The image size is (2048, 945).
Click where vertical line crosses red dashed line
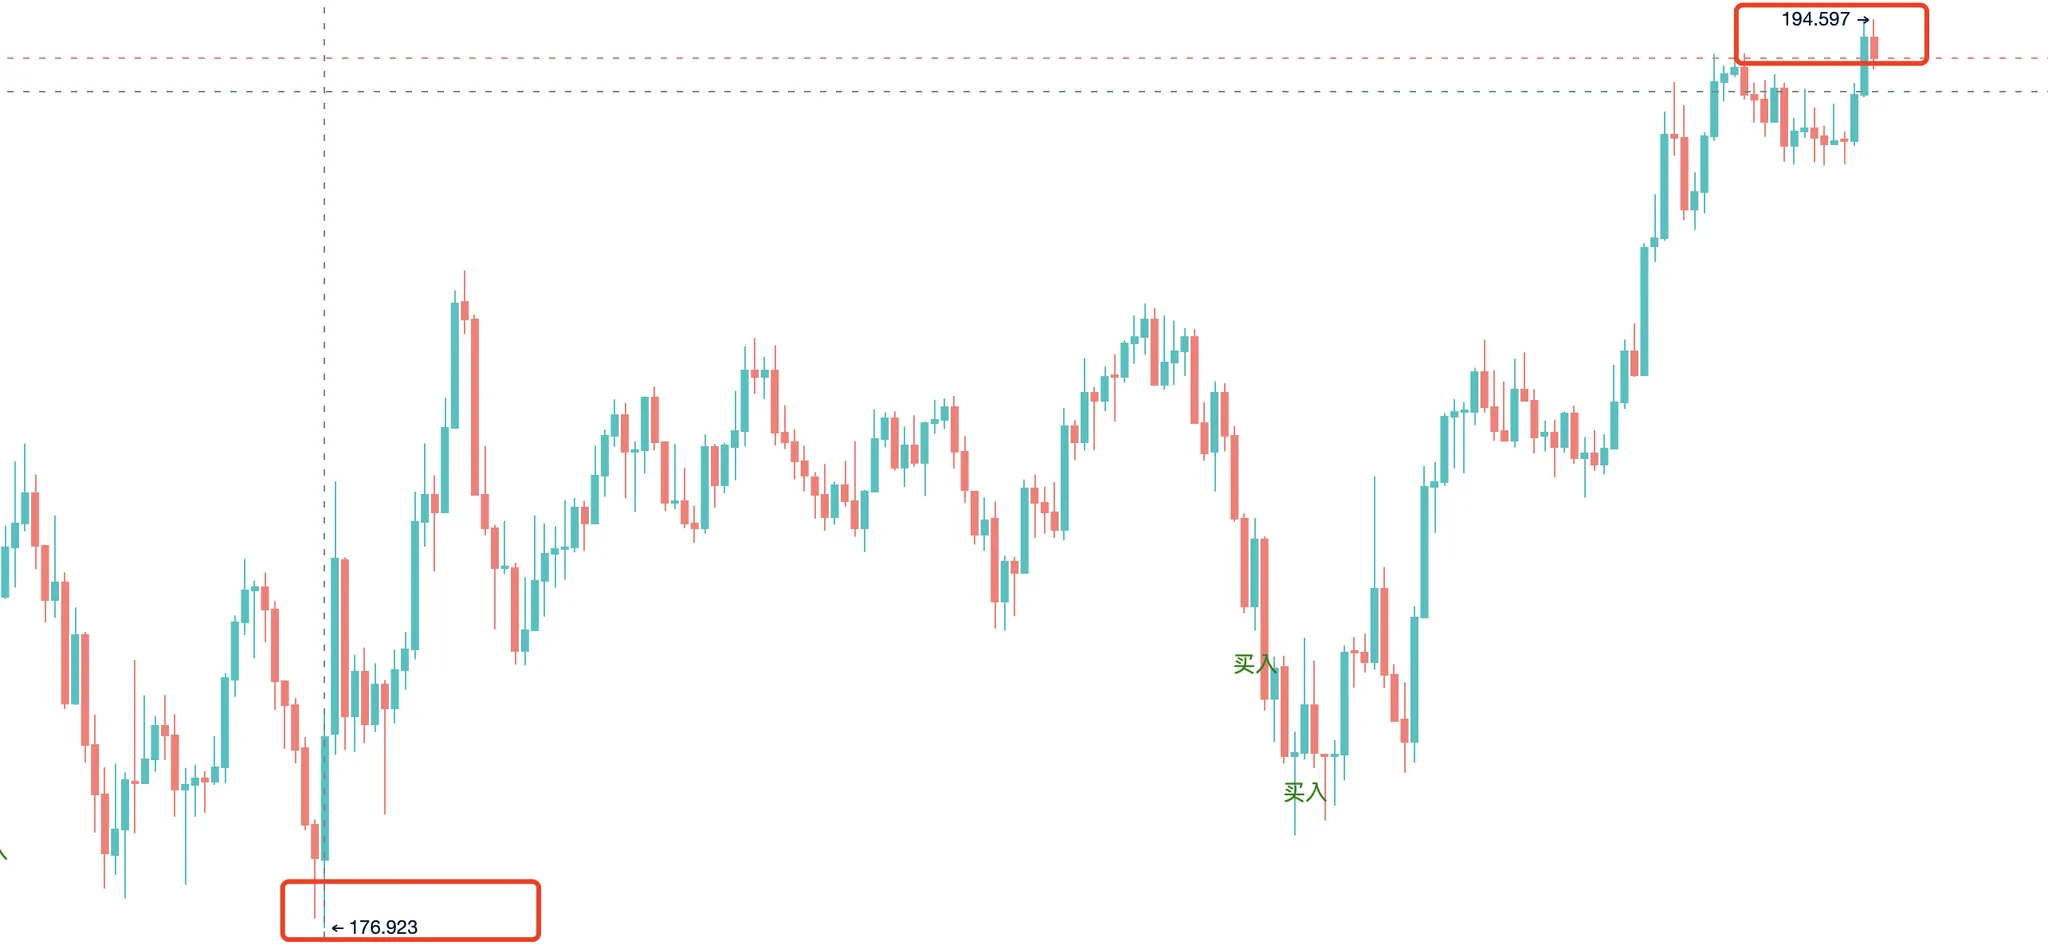(324, 58)
